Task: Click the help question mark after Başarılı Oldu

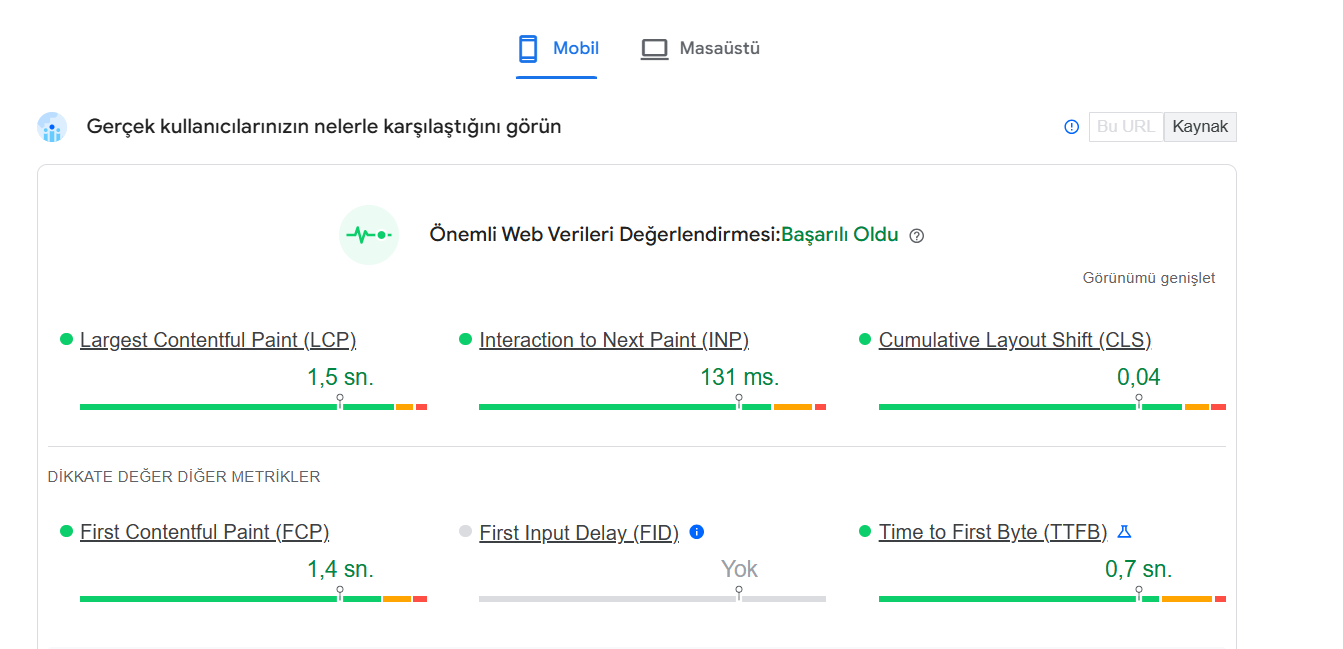Action: pyautogui.click(x=916, y=236)
